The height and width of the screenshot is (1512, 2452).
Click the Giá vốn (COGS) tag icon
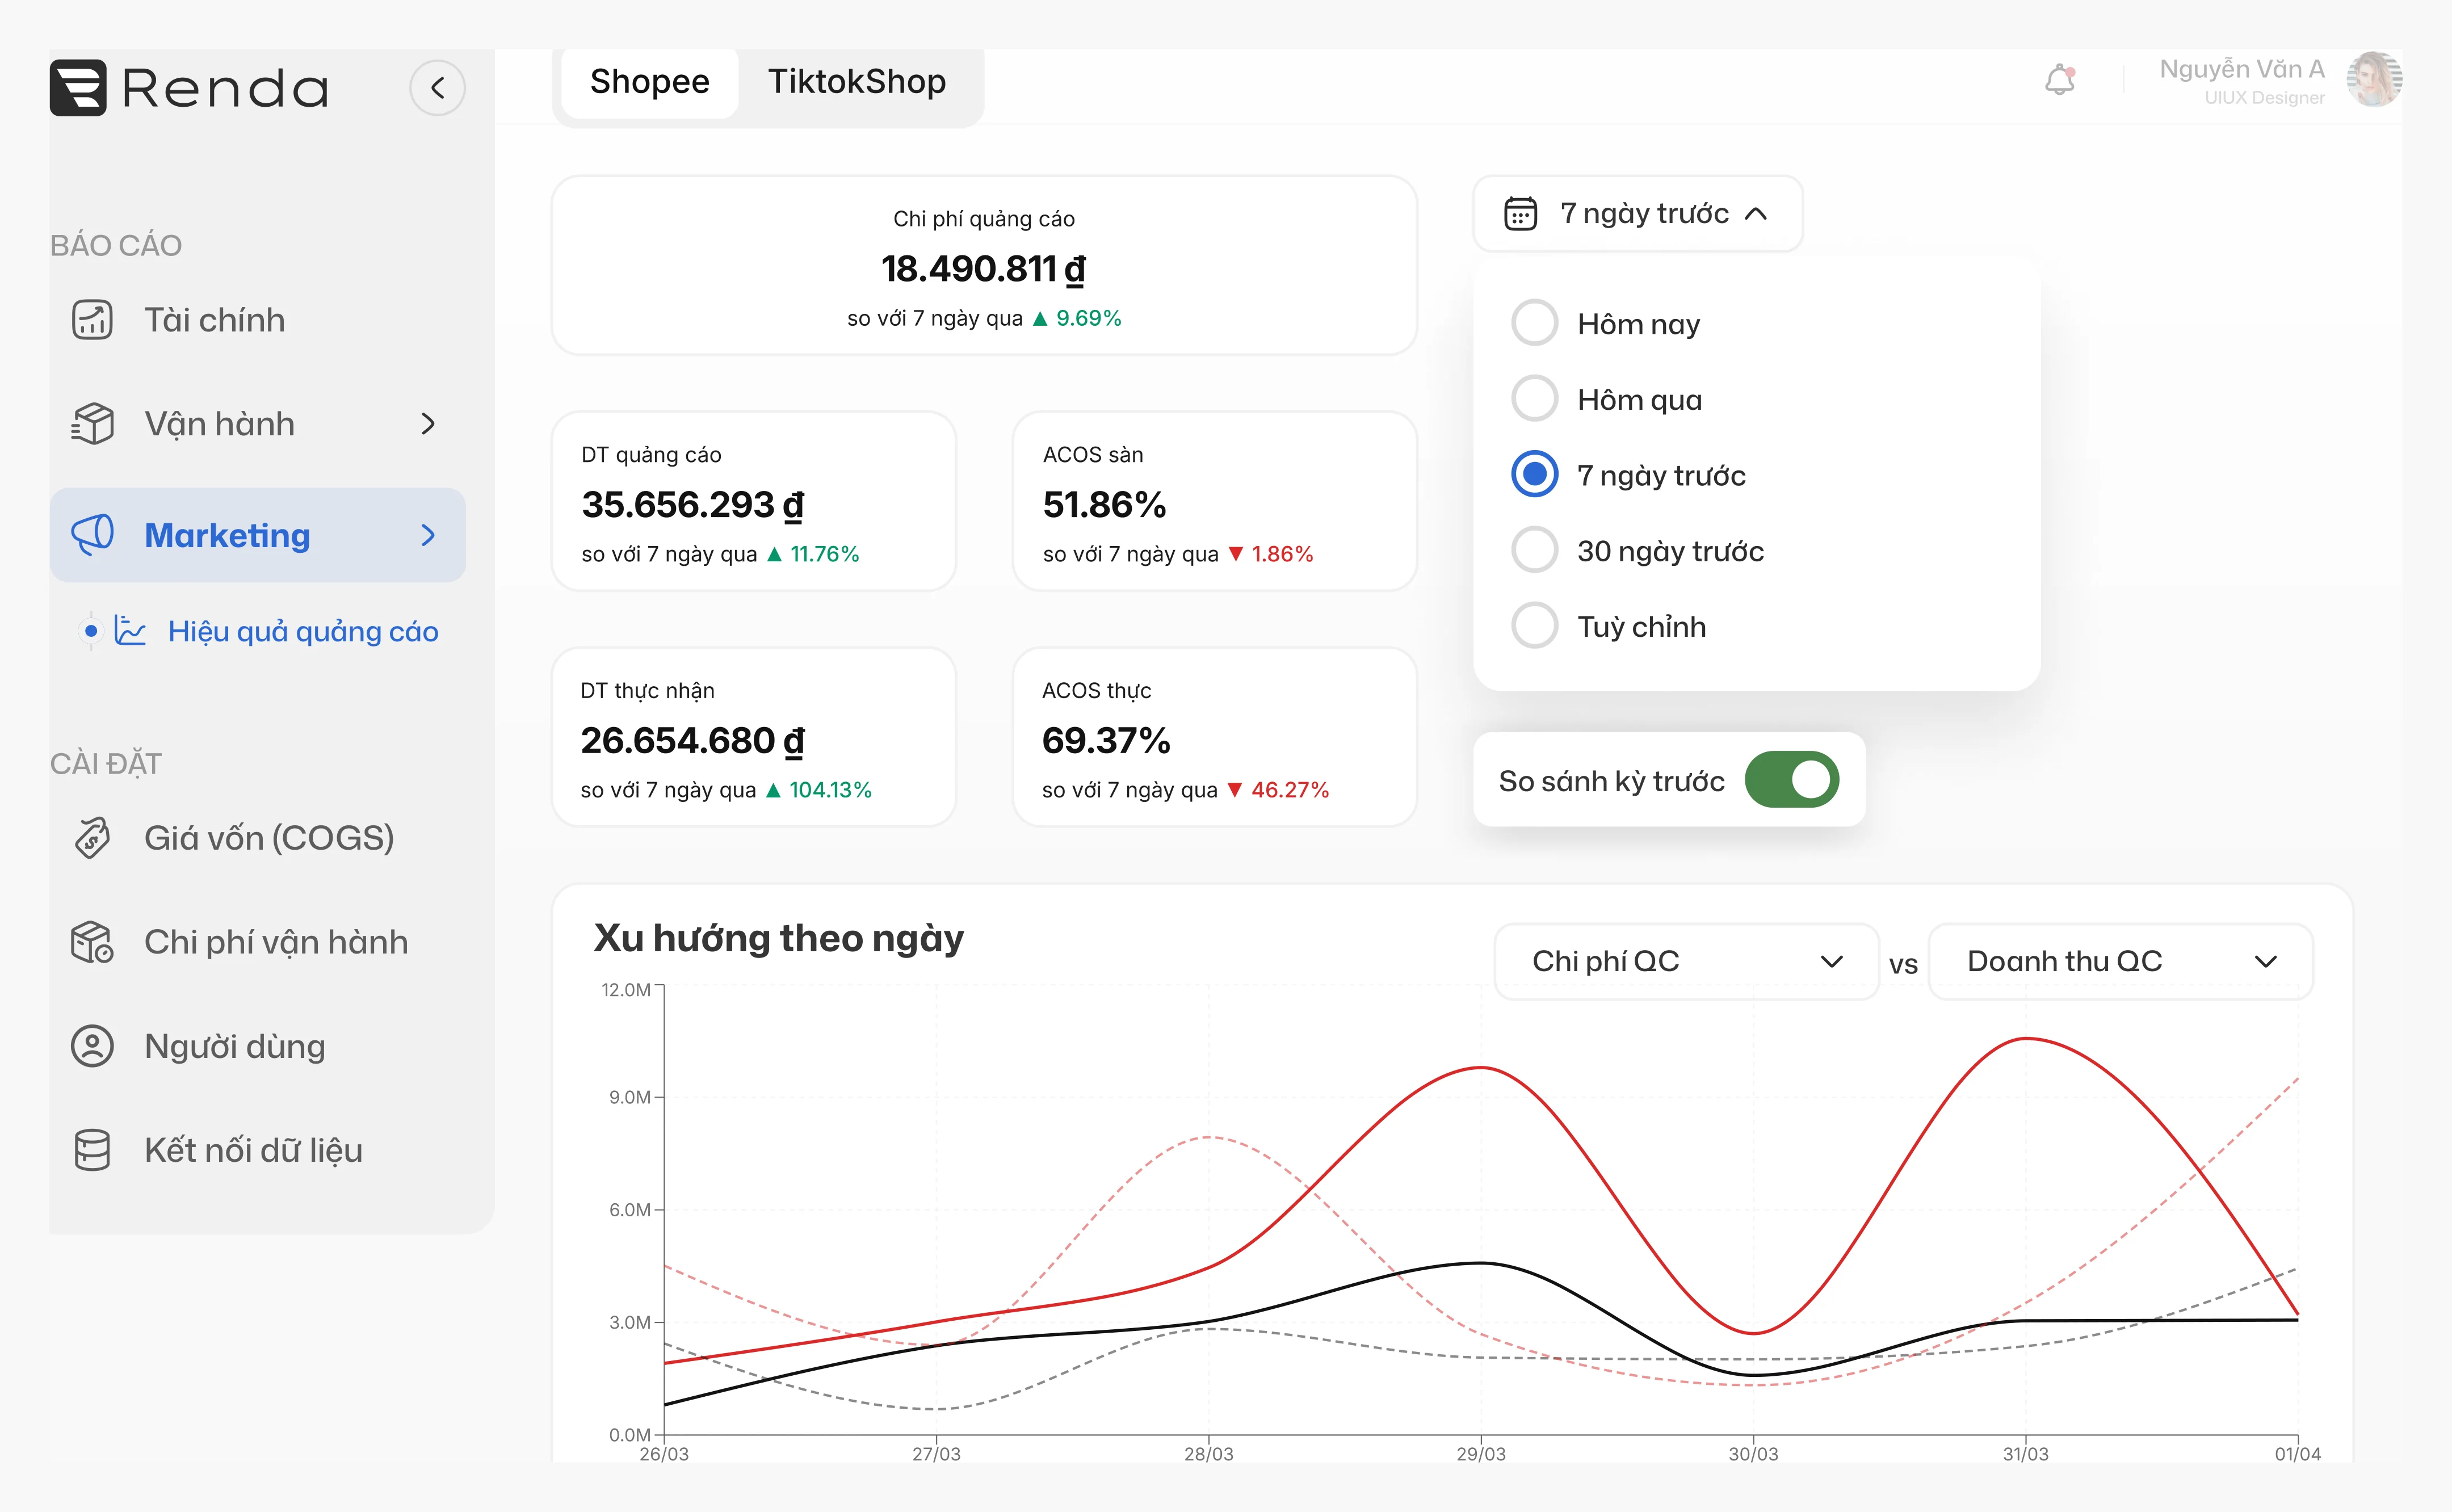[92, 838]
